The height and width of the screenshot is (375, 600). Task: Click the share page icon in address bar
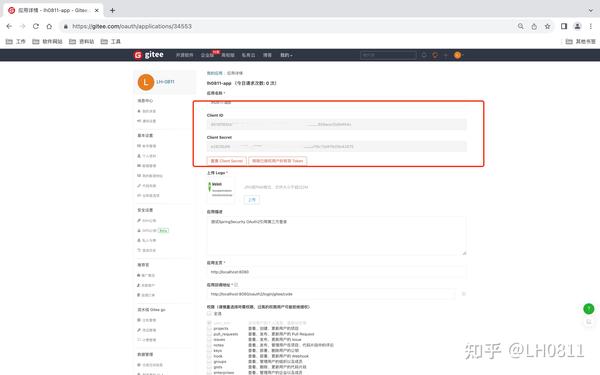534,26
